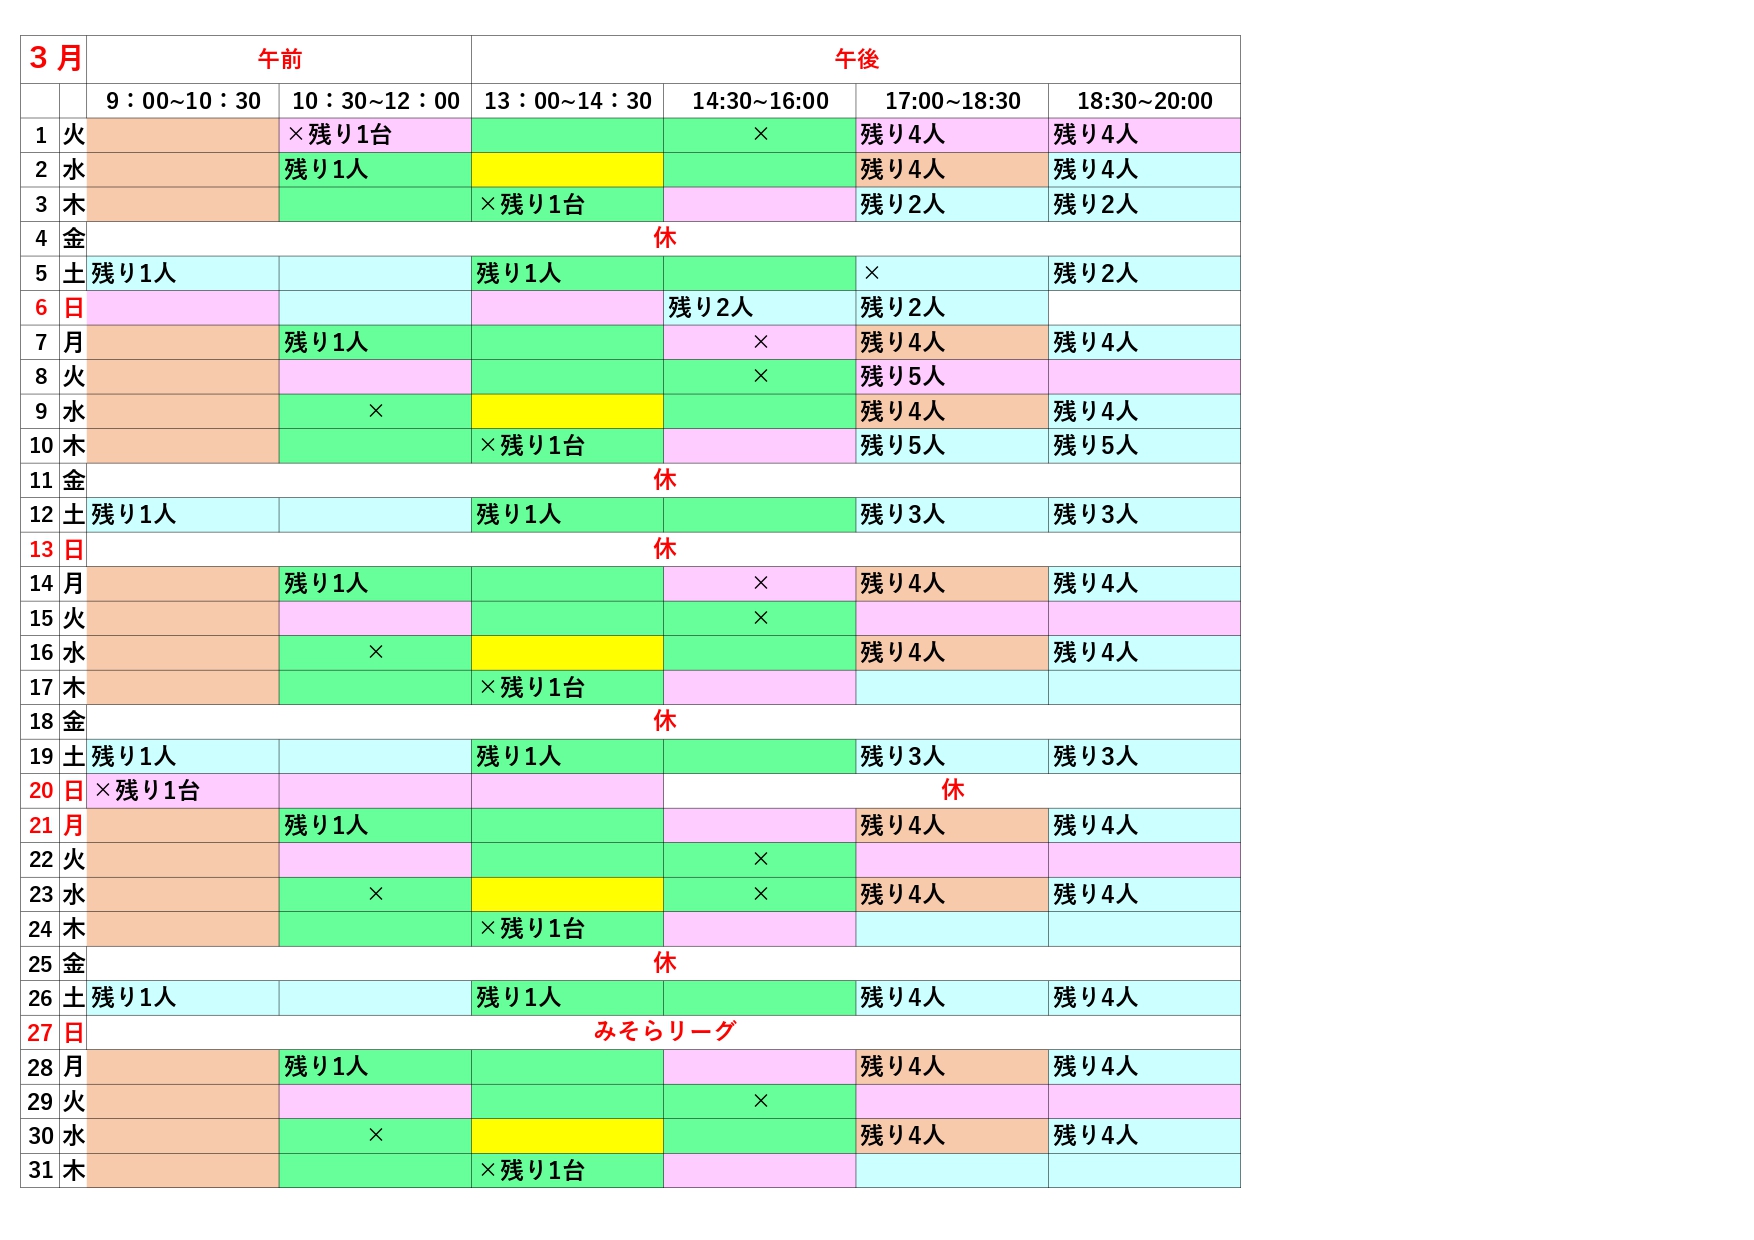Click "残り2人" in the 5 土 row
1754x1240 pixels.
point(1095,273)
